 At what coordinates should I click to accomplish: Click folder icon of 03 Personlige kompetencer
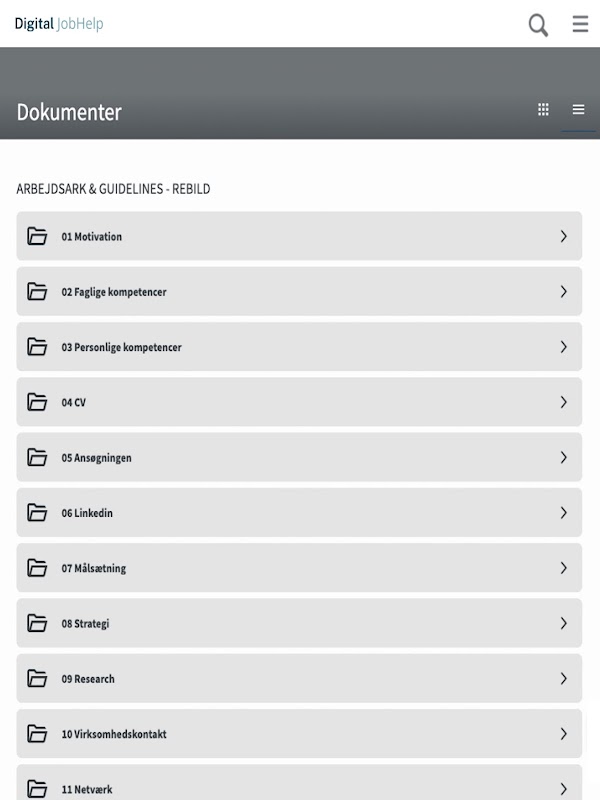point(37,347)
